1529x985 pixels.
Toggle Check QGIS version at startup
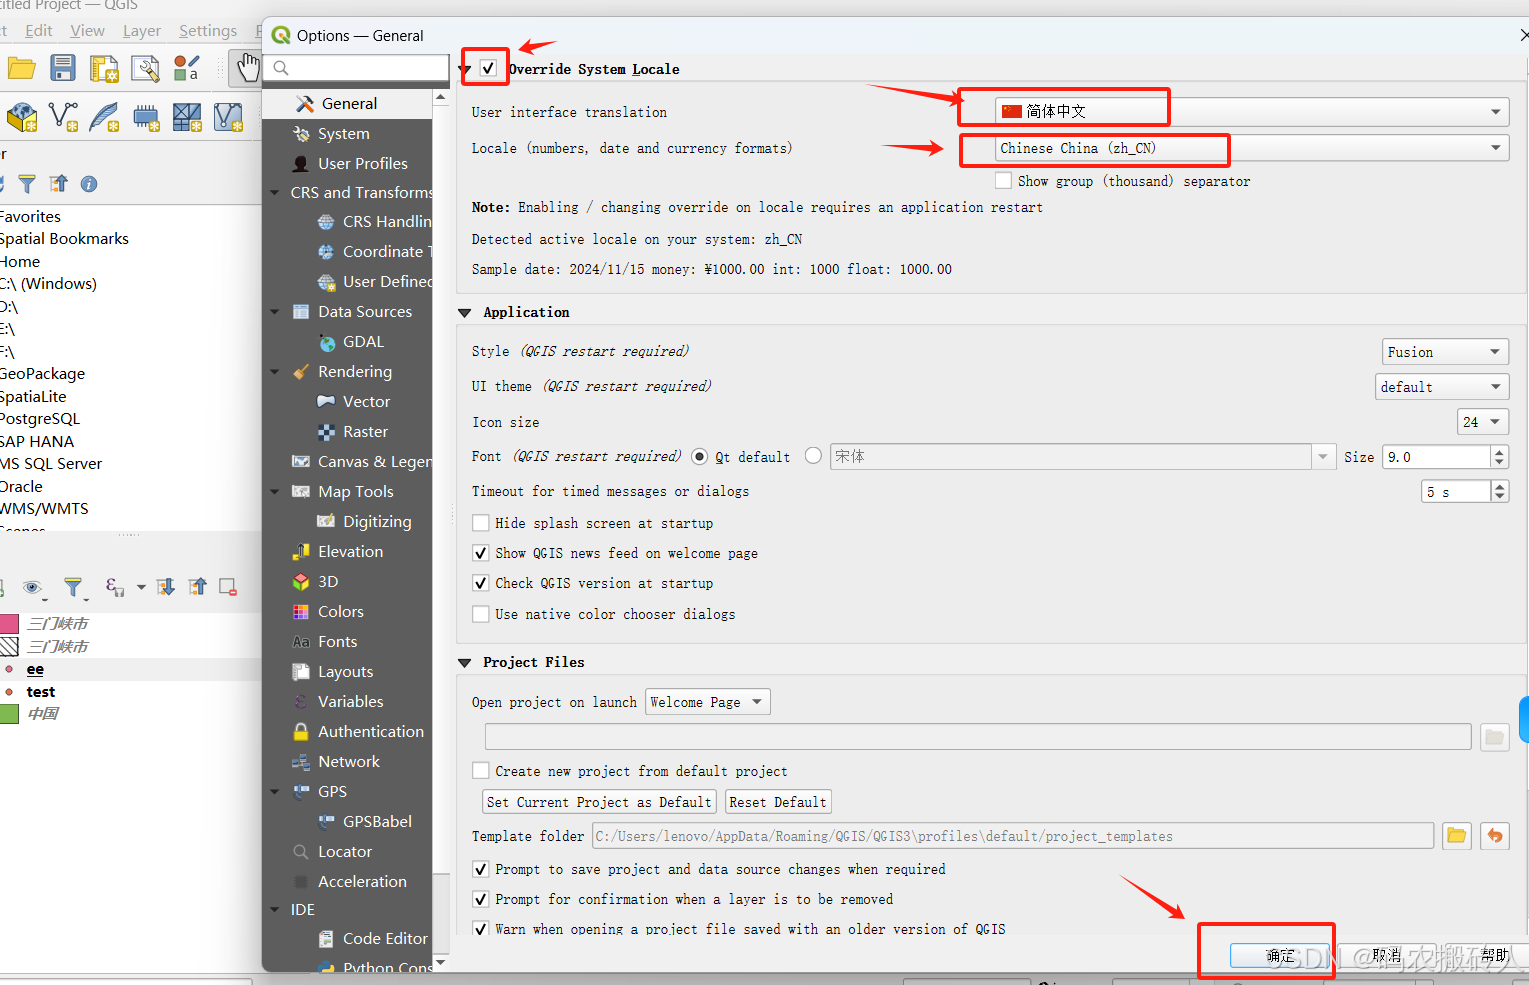481,583
